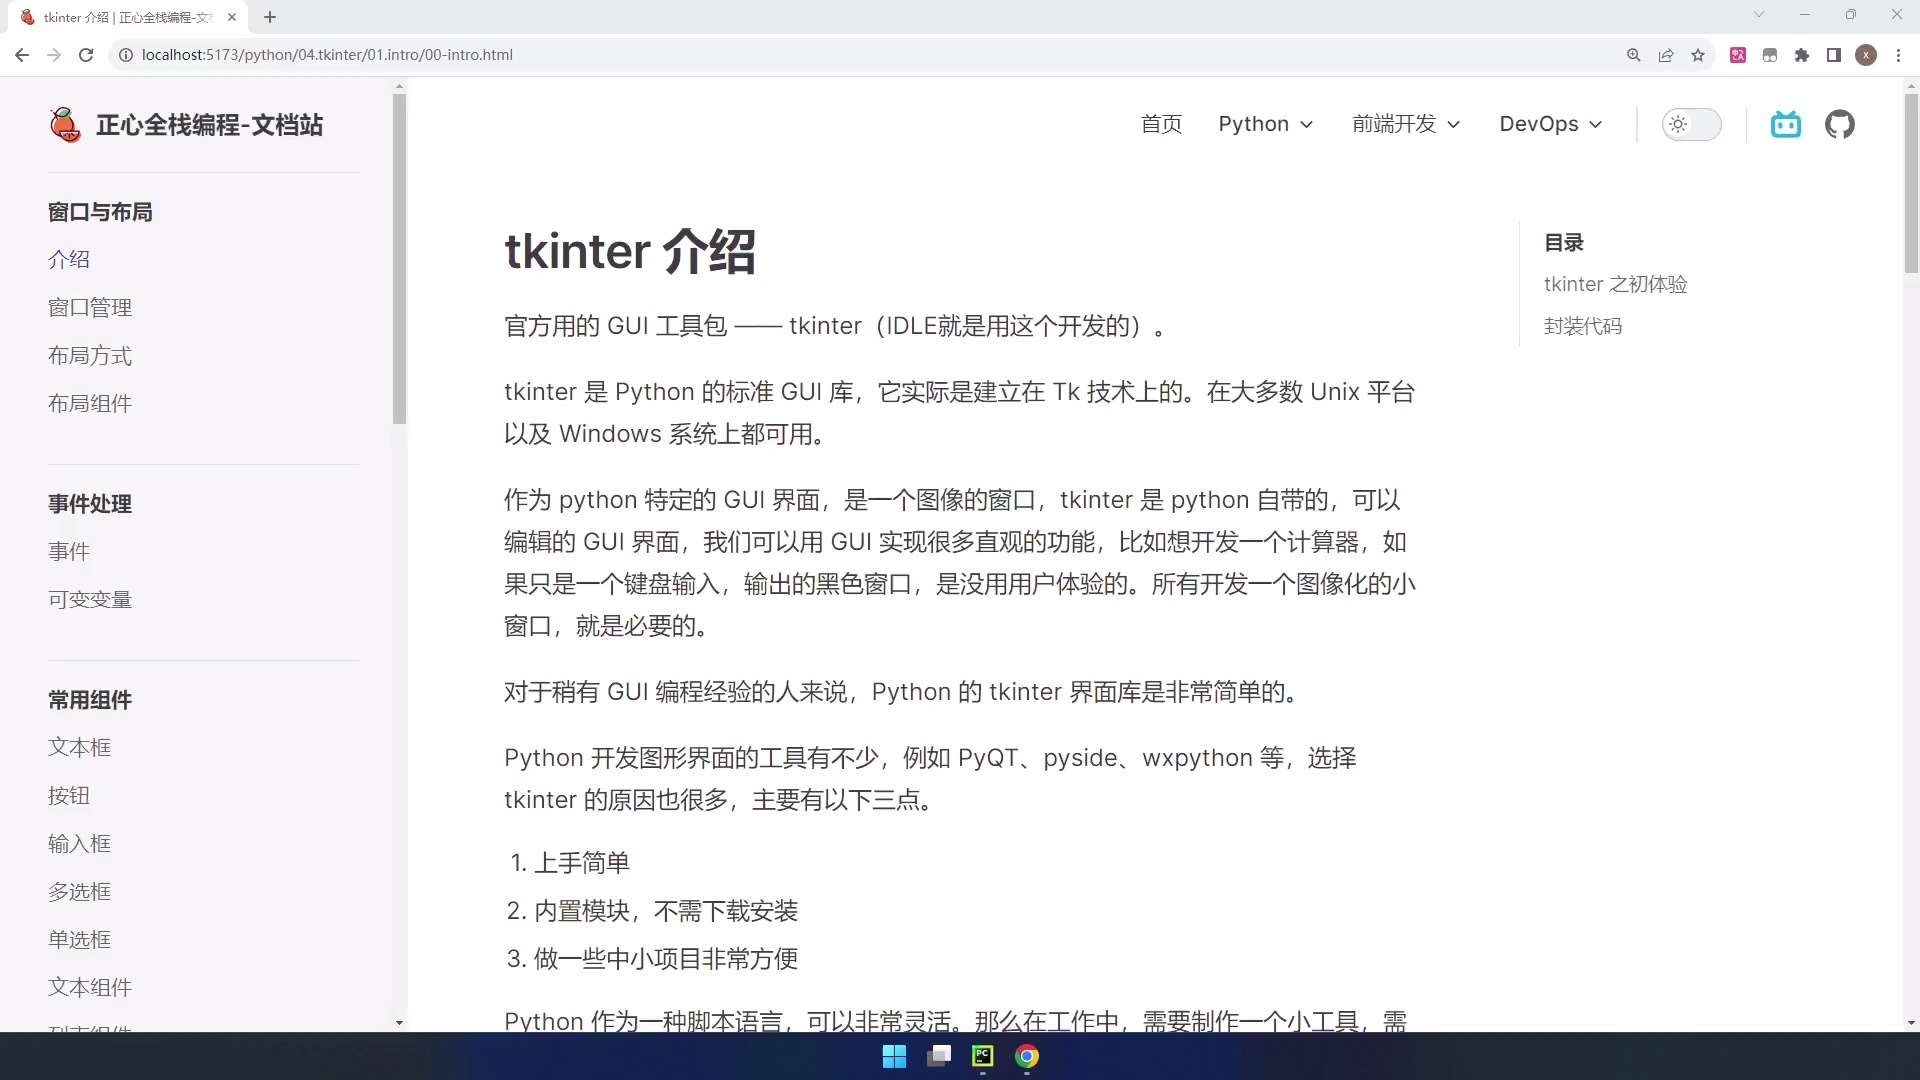
Task: Click list item 上手简单
Action: coord(582,862)
